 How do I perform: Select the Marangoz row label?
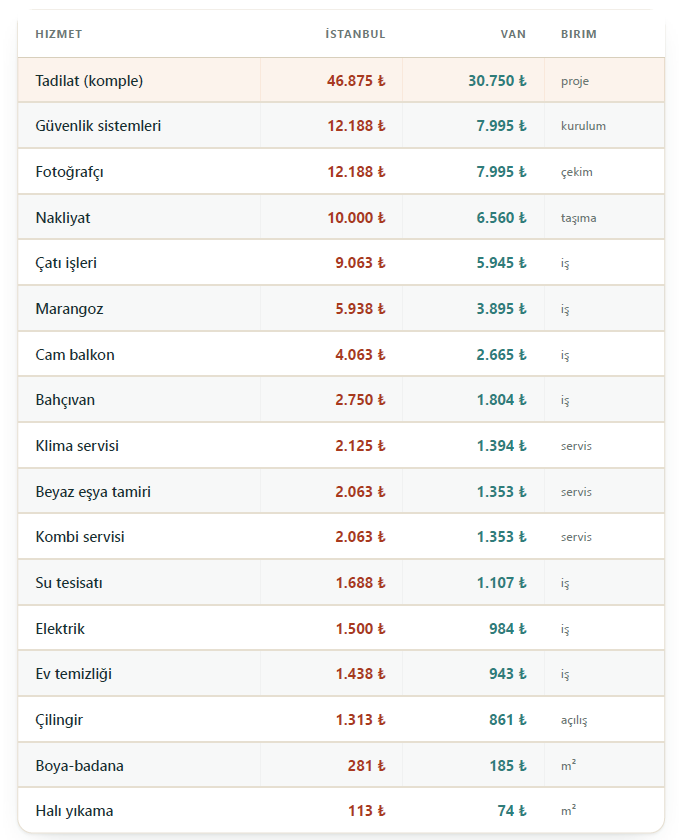tap(69, 309)
